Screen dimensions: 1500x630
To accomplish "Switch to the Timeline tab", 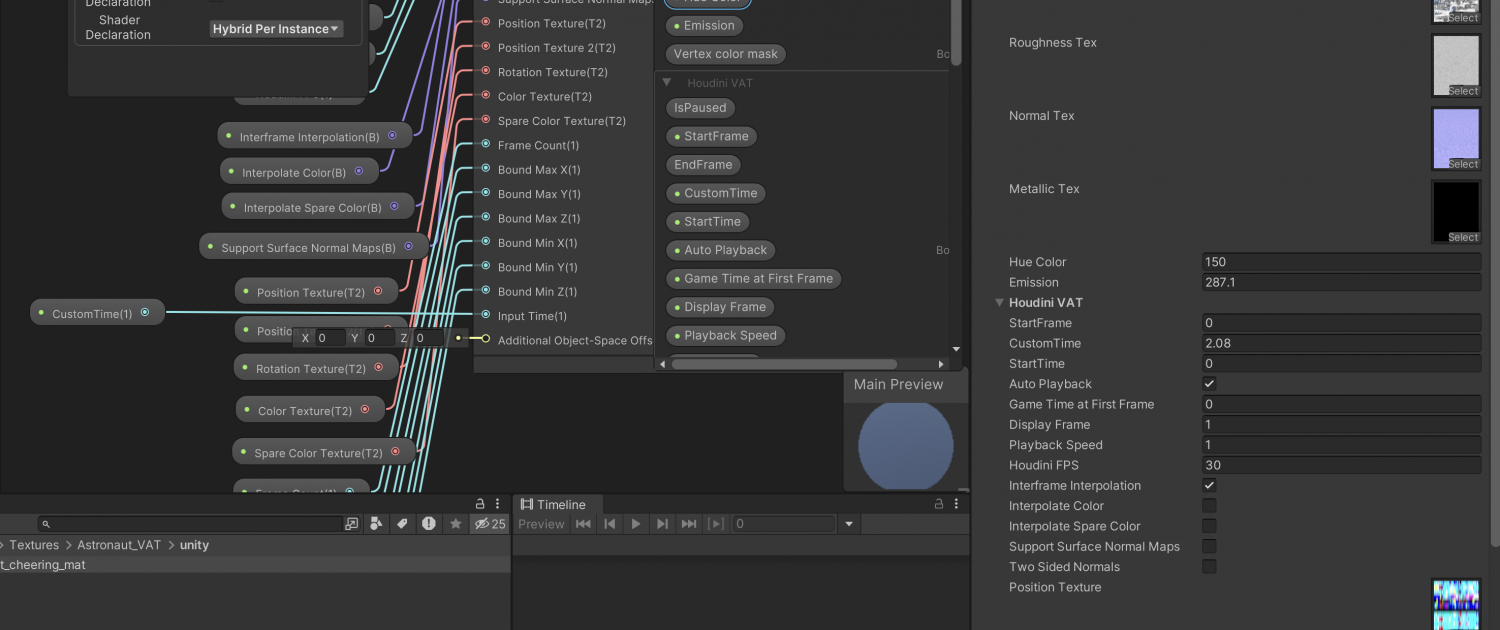I will point(553,504).
